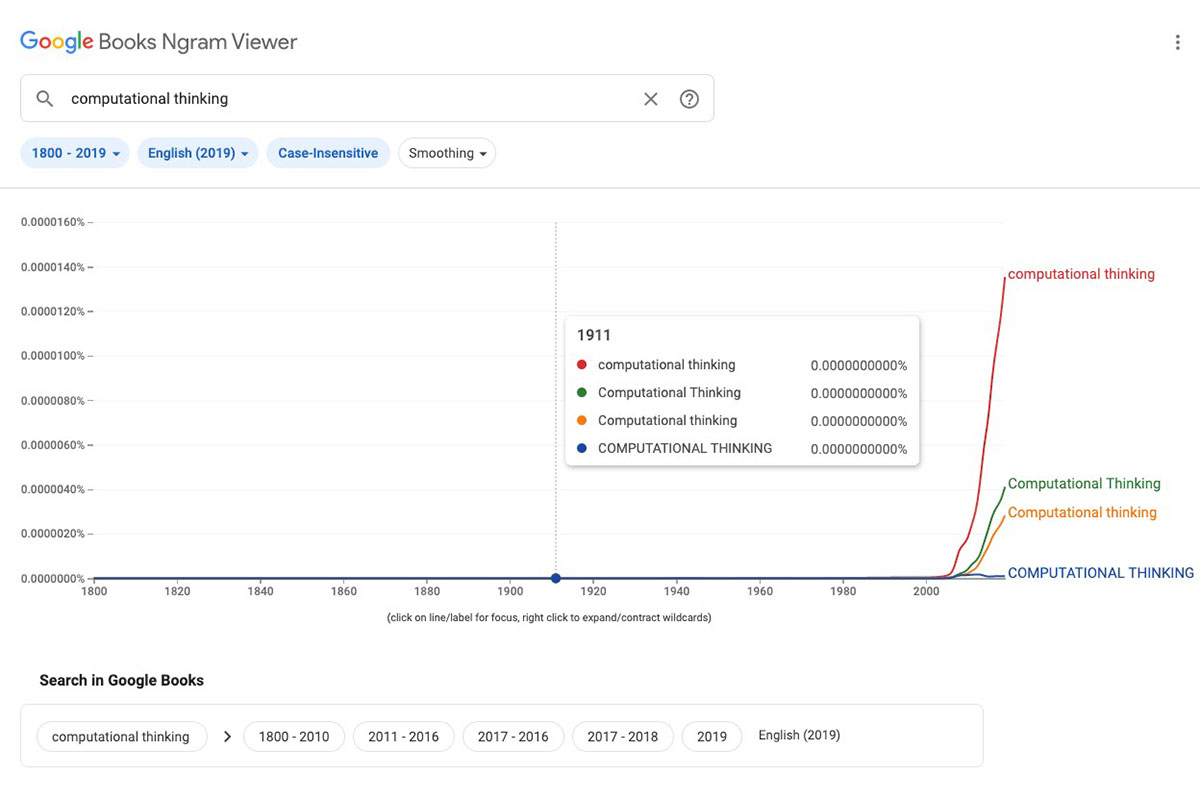Click the blue swatch in the 1911 tooltip
This screenshot has width=1200, height=800.
click(x=582, y=449)
